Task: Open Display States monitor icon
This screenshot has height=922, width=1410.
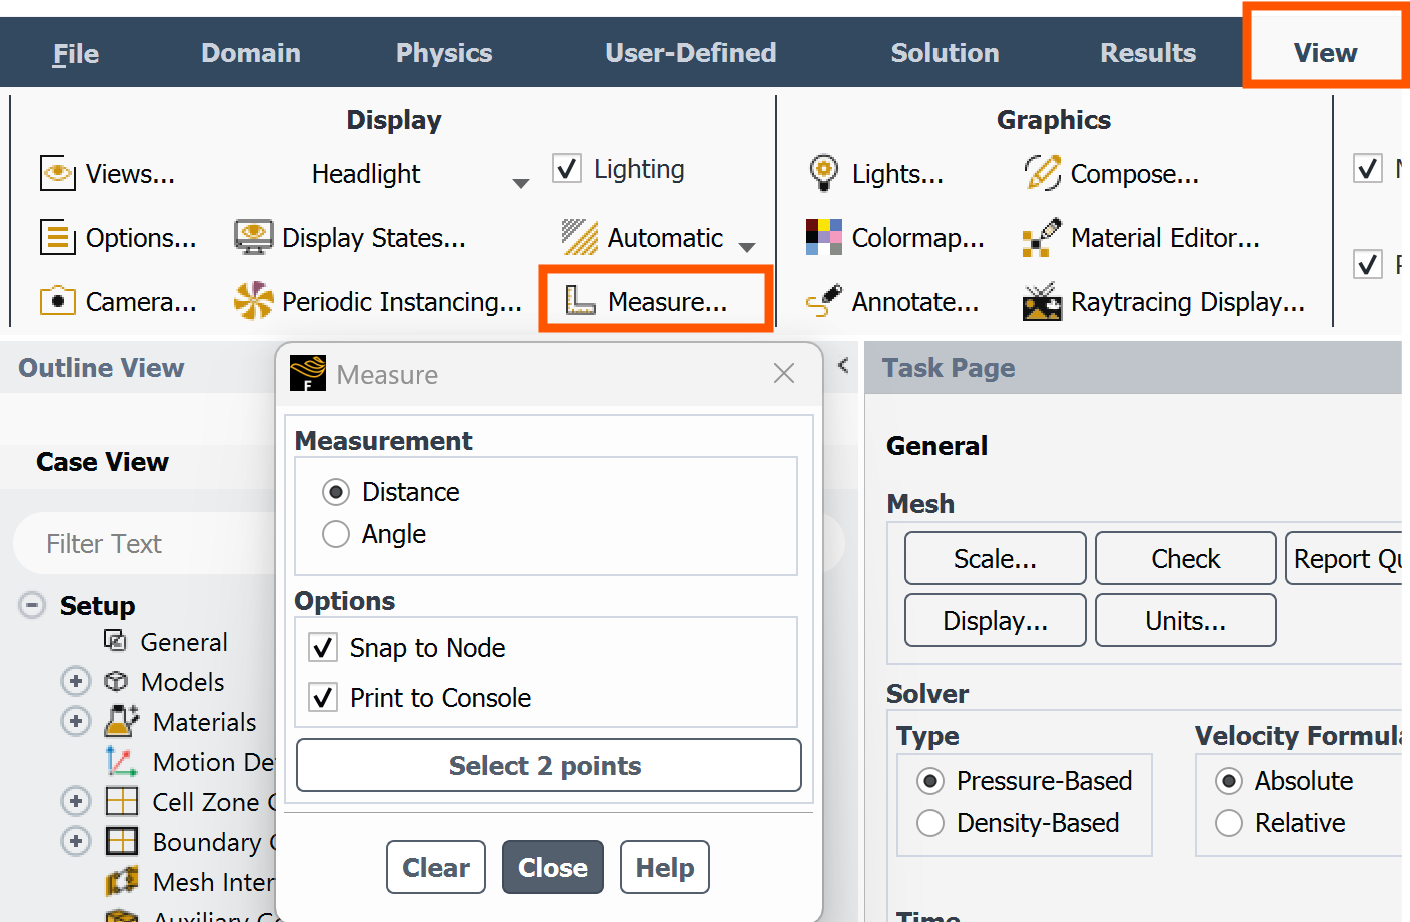Action: 253,237
